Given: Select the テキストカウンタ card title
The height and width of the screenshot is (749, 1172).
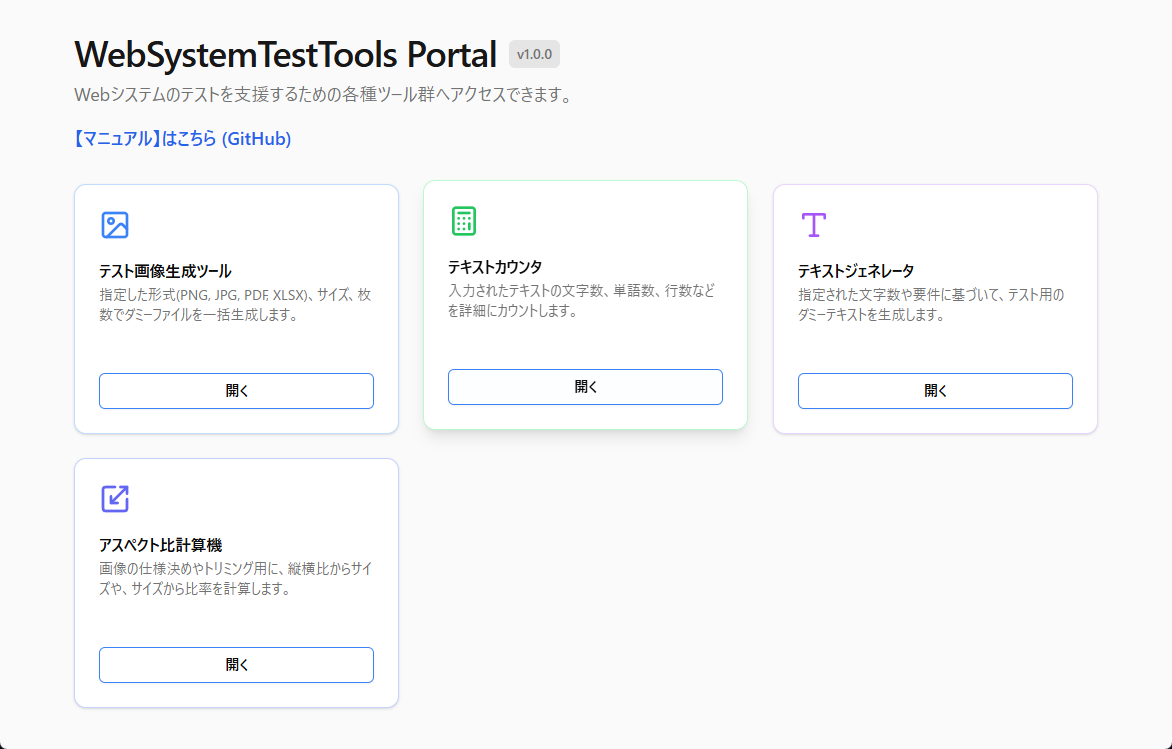Looking at the screenshot, I should pos(495,267).
